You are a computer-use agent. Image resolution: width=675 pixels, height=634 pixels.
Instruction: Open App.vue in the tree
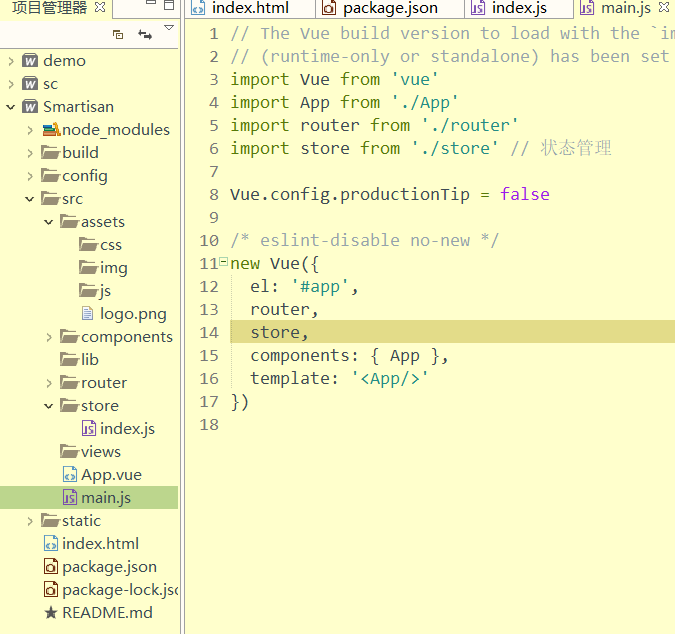pos(111,475)
